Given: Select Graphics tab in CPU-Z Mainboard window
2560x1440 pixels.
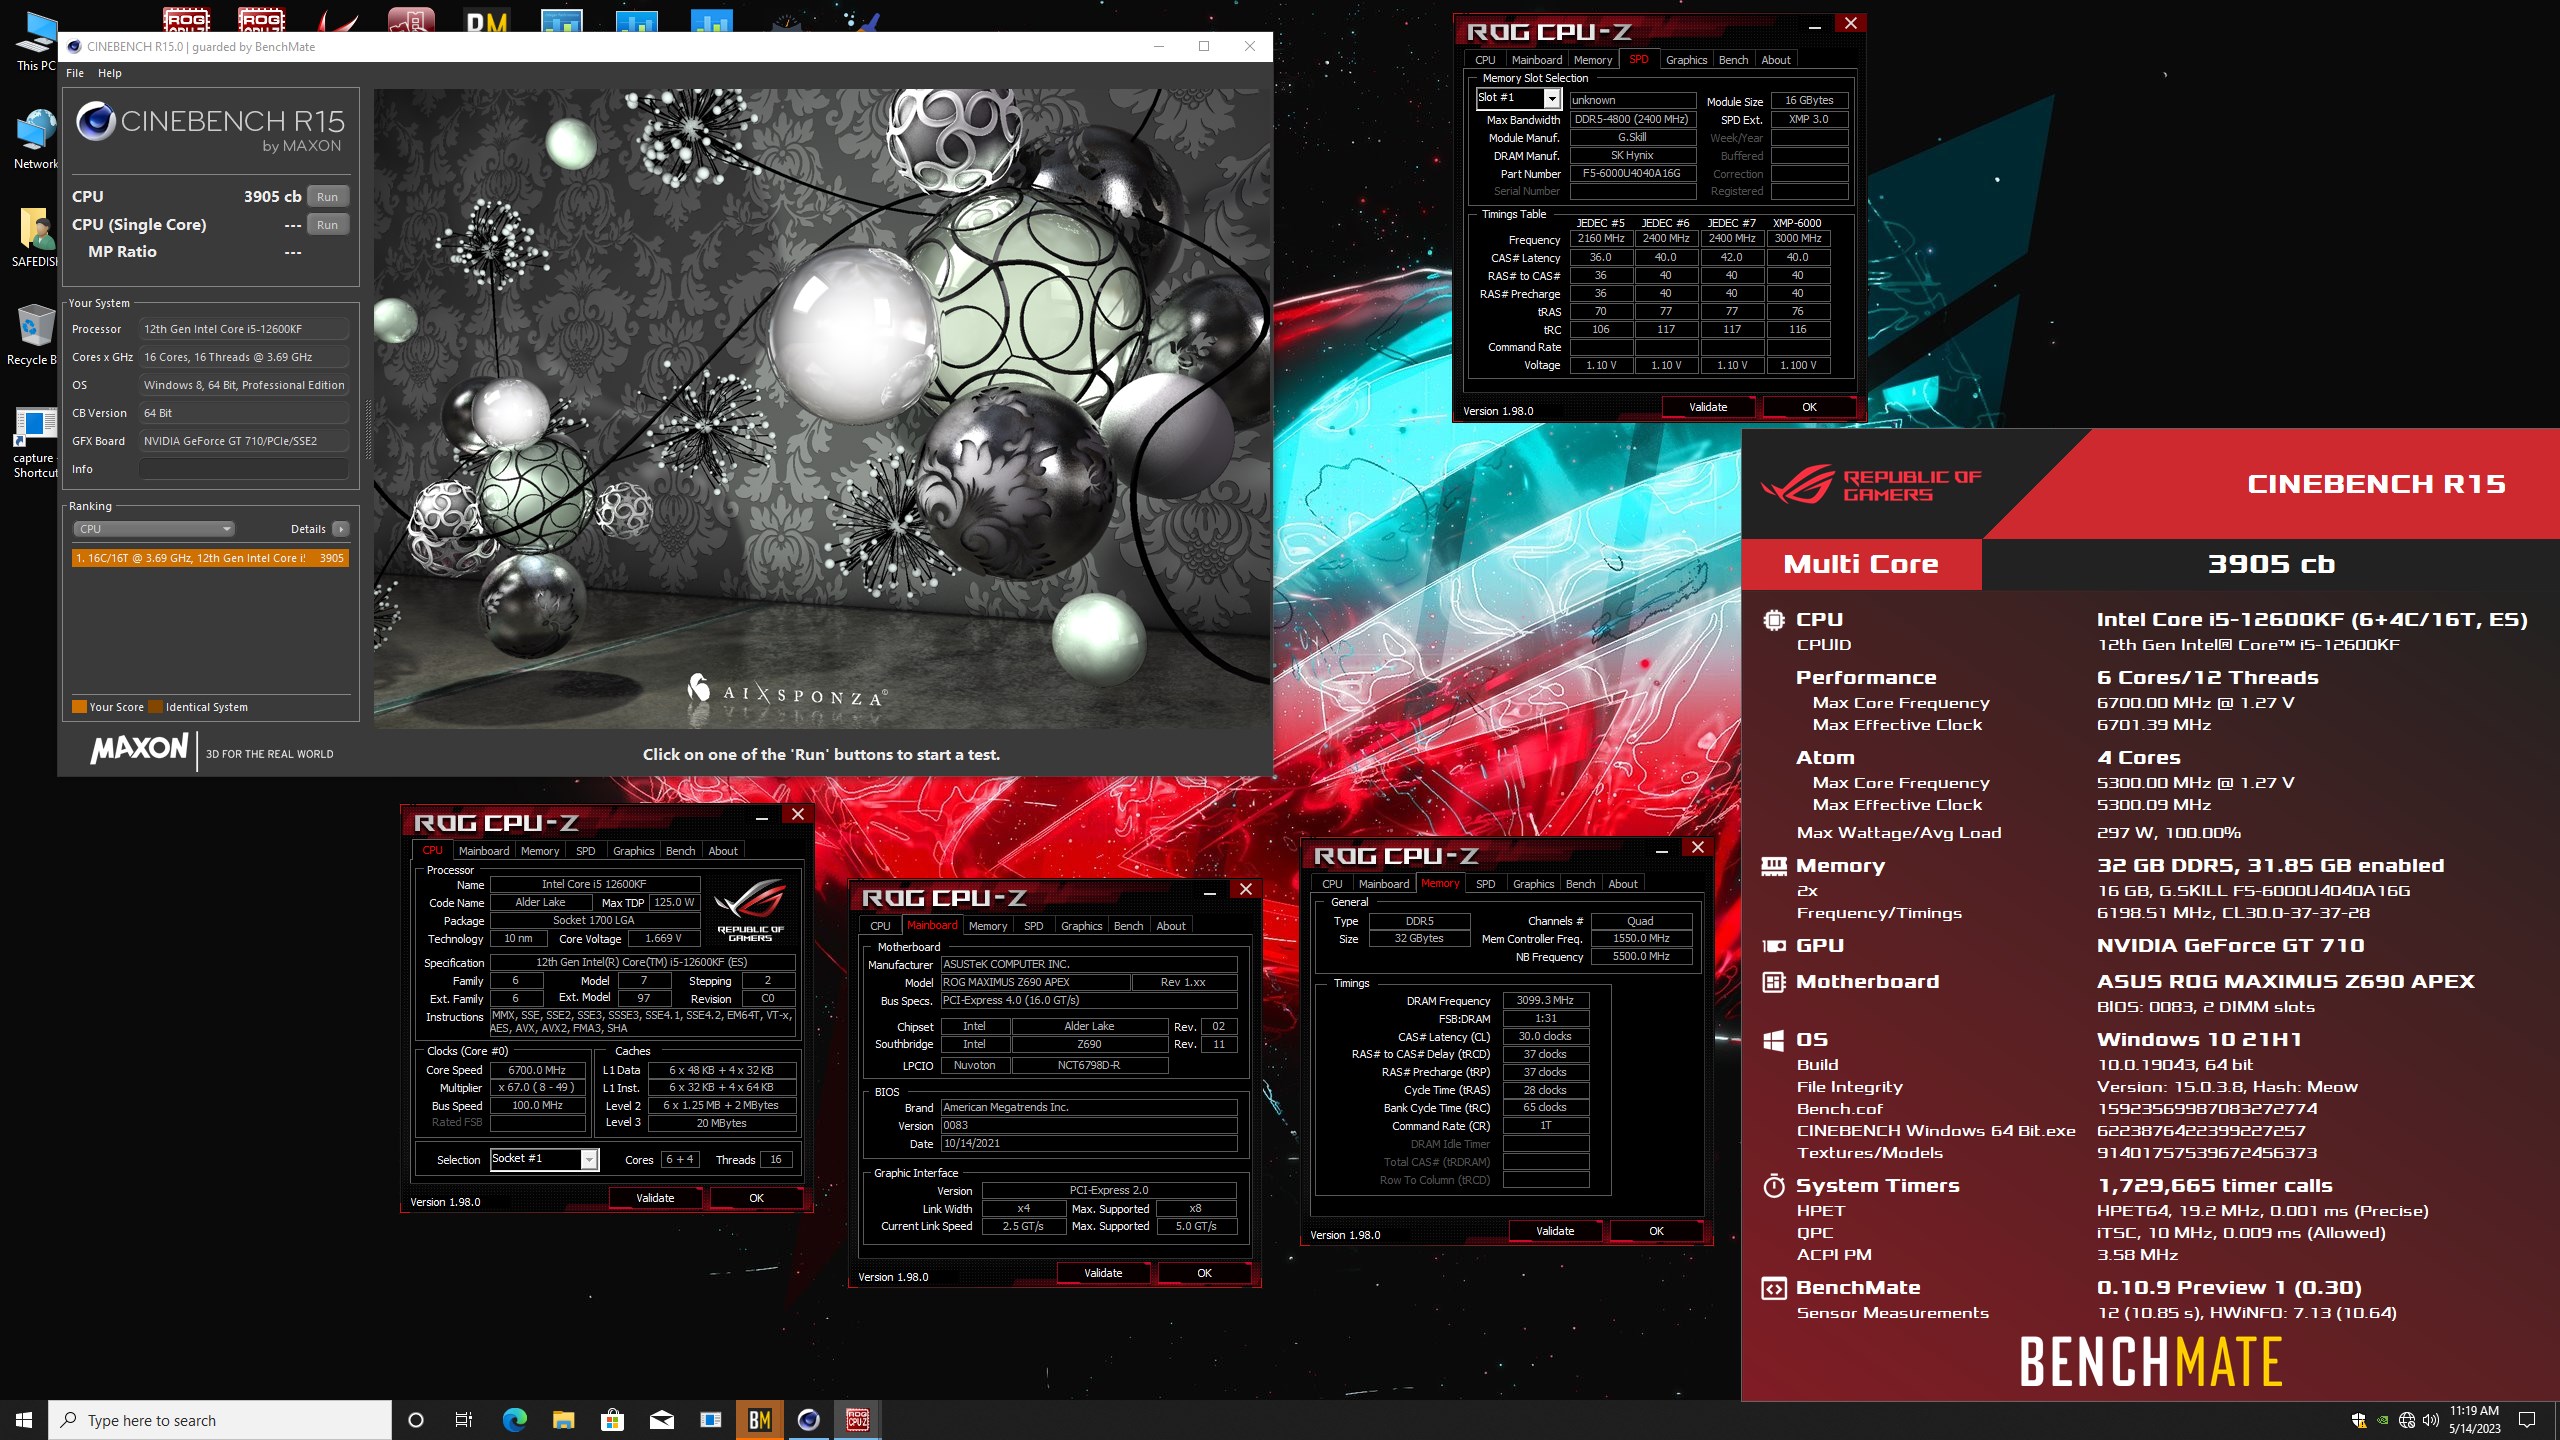Looking at the screenshot, I should click(1081, 926).
